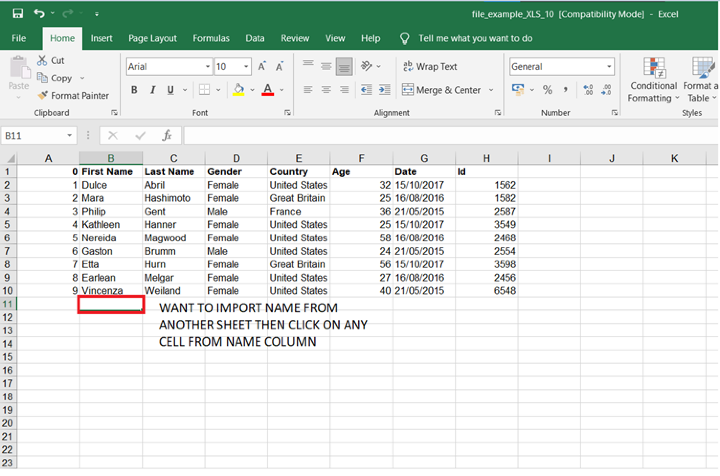Screen dimensions: 720x476
Task: Click the Undo arrow icon
Action: click(37, 14)
